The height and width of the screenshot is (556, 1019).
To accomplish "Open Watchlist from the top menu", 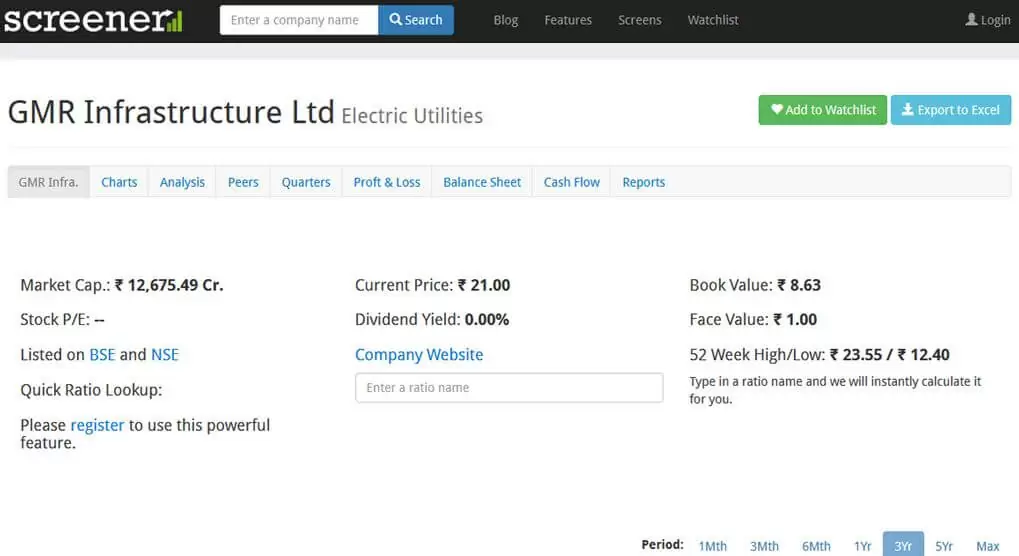I will click(713, 20).
